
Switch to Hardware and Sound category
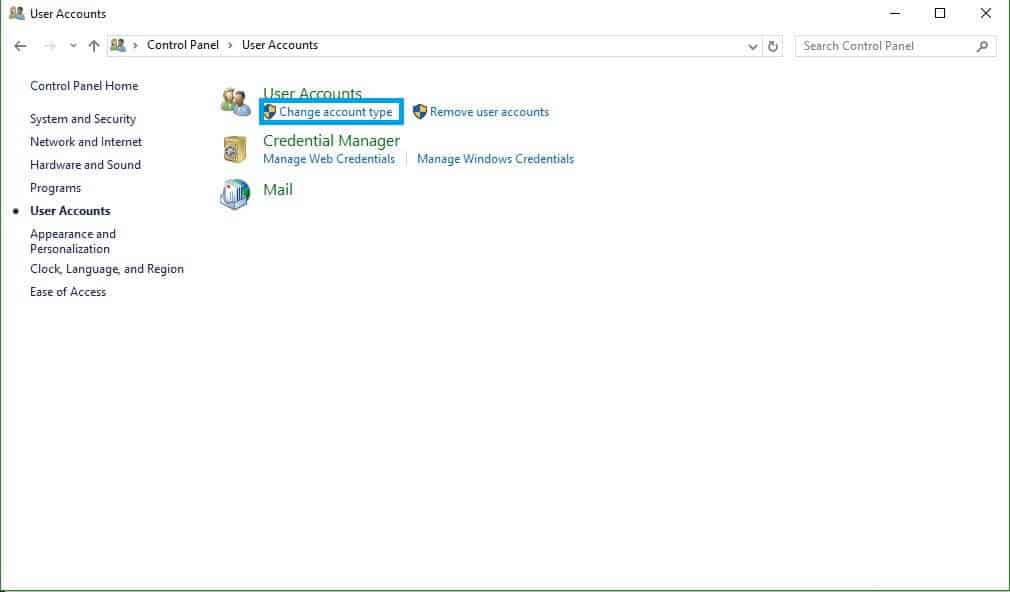point(85,164)
